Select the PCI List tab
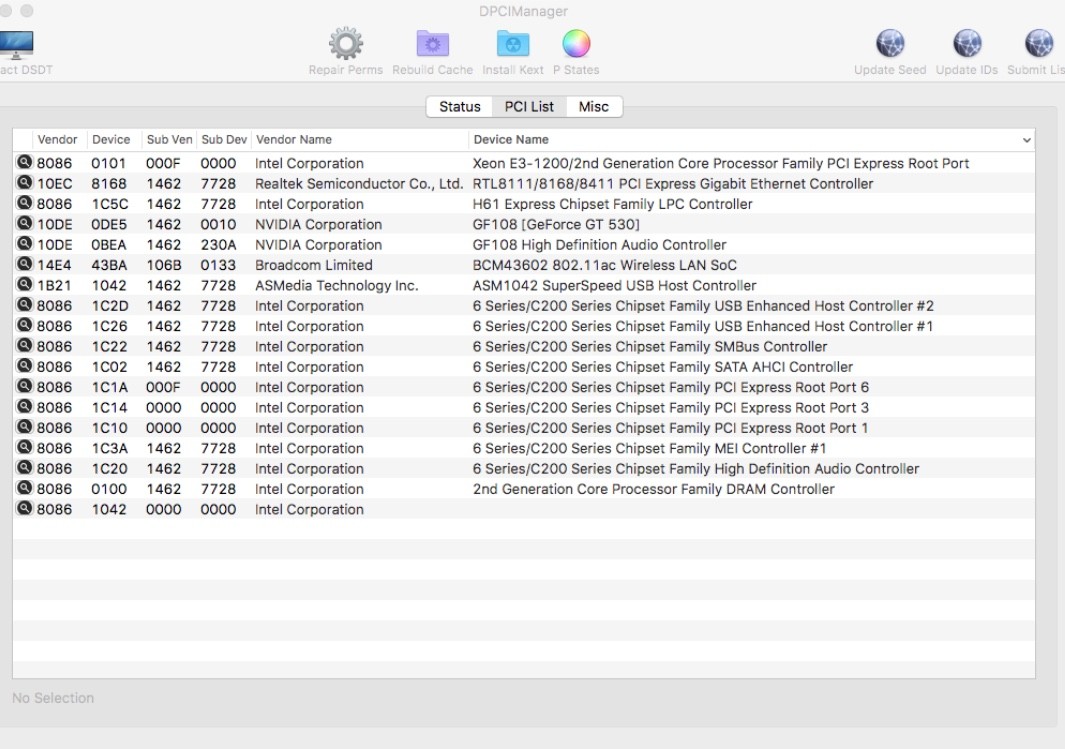The height and width of the screenshot is (749, 1065). 529,107
